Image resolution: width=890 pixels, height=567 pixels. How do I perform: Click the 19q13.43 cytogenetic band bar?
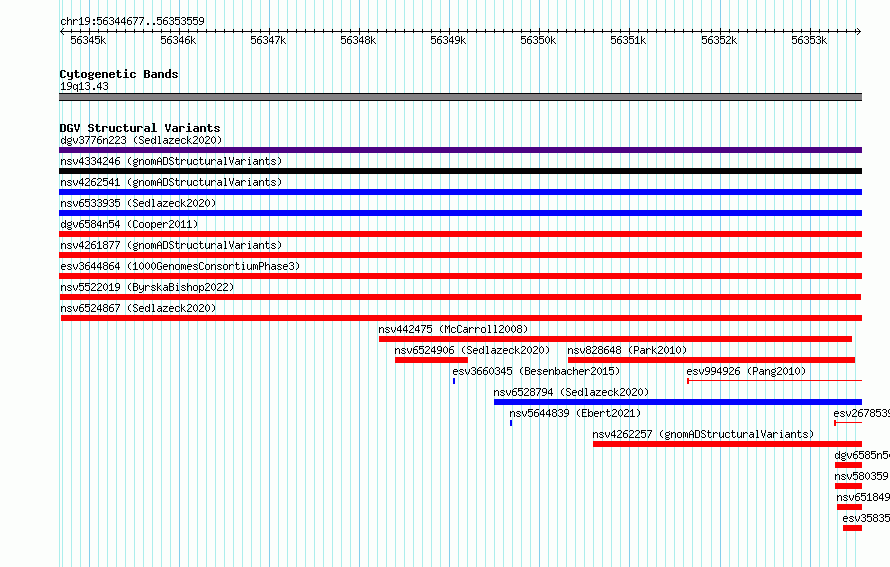[x=460, y=97]
